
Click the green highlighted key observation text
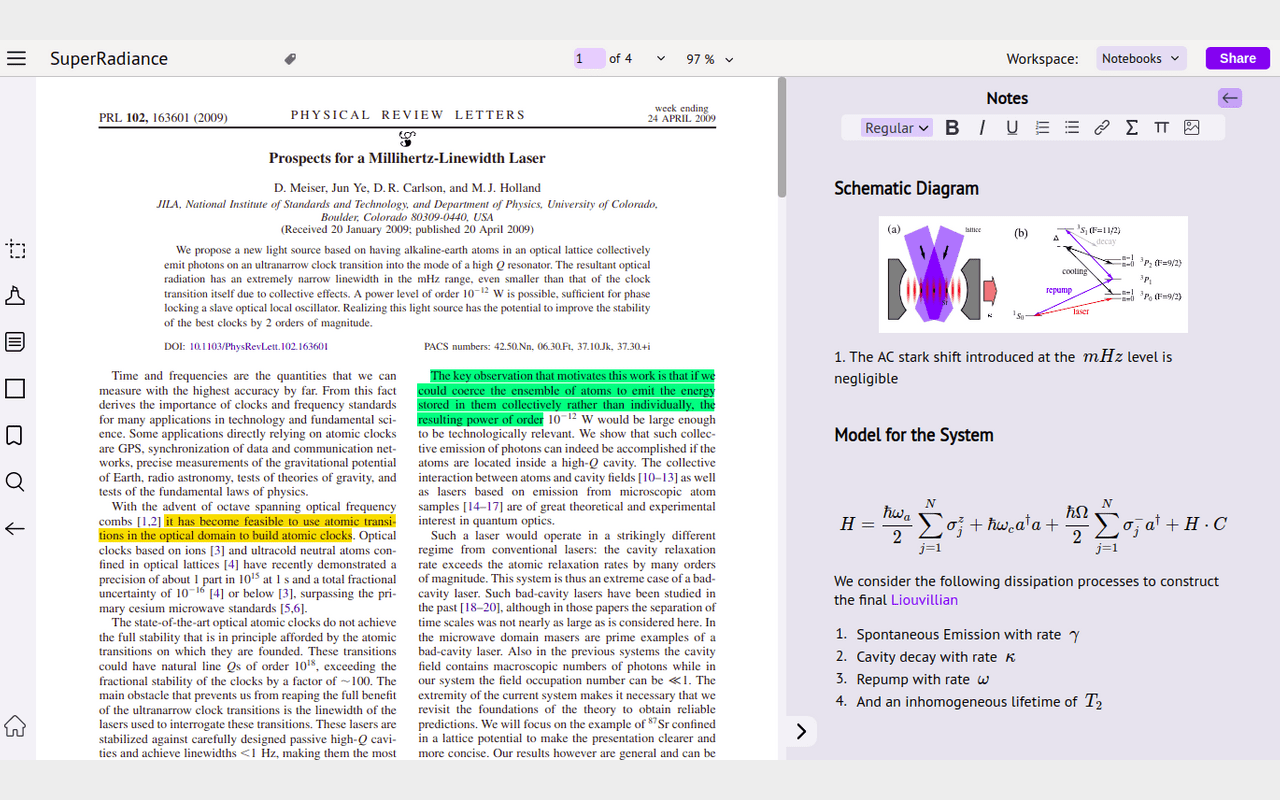pos(566,398)
